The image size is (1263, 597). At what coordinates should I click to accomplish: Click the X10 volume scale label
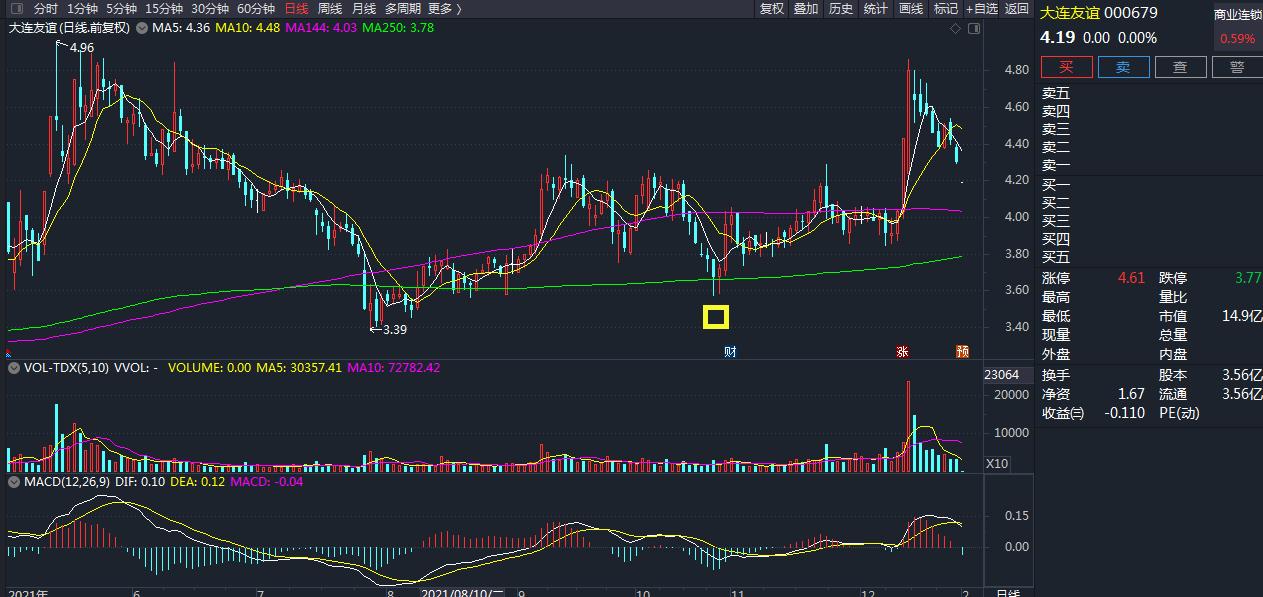pos(997,463)
